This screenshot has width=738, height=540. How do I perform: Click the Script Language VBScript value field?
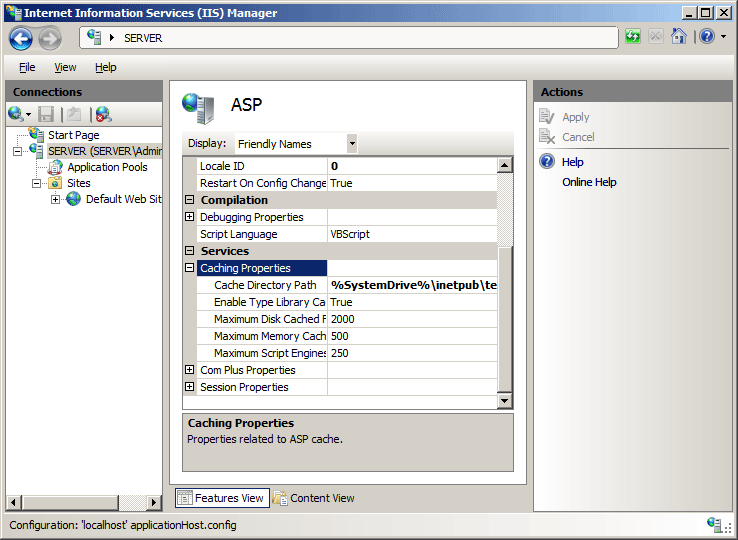point(410,234)
